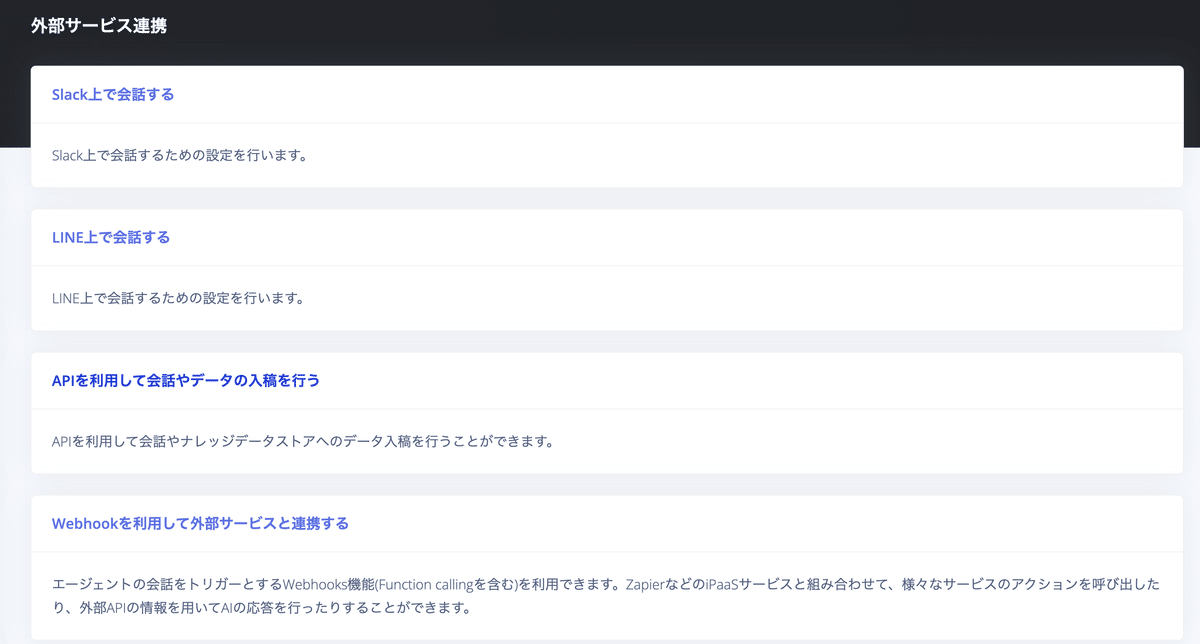Open Webhookを利用して外部サービスと連携する link
Image resolution: width=1200 pixels, height=644 pixels.
point(200,523)
